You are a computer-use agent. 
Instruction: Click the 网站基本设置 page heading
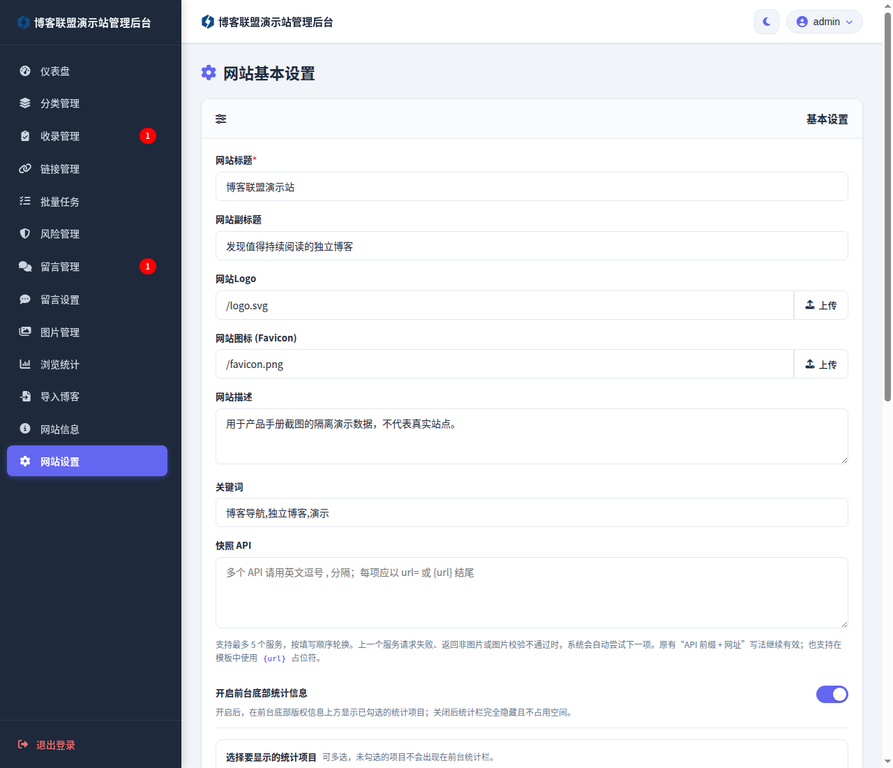[269, 73]
